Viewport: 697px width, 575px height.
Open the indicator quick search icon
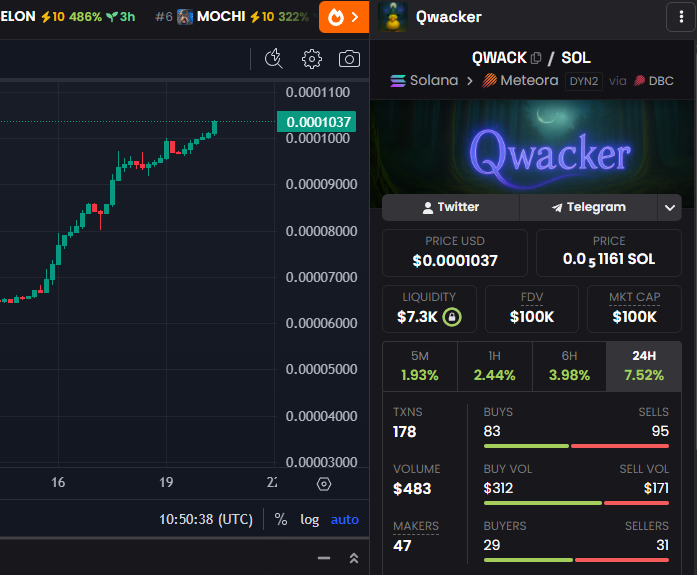[x=273, y=59]
